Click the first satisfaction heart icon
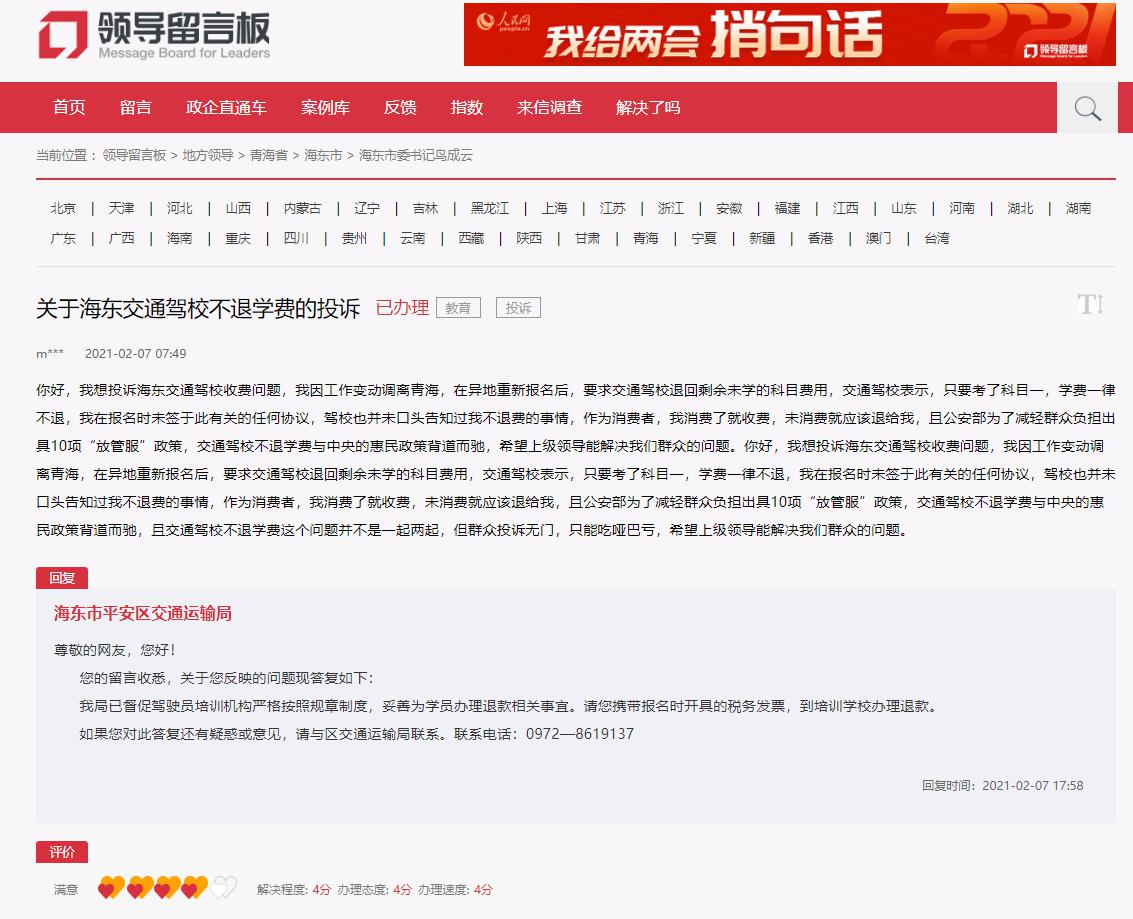This screenshot has height=919, width=1133. point(110,888)
